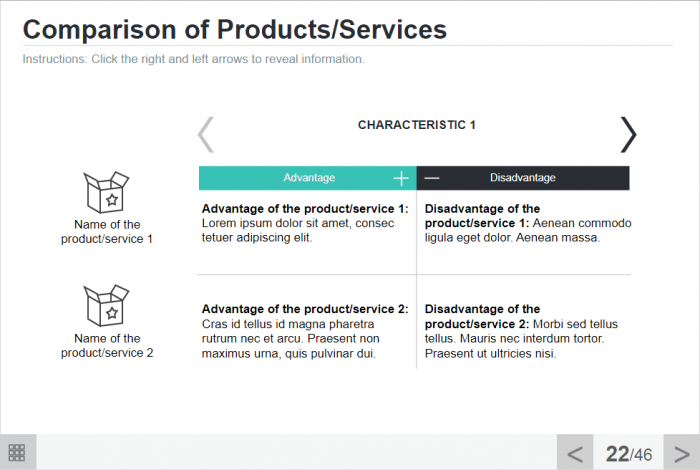
Task: Open the slide grid menu icon
Action: pyautogui.click(x=17, y=453)
